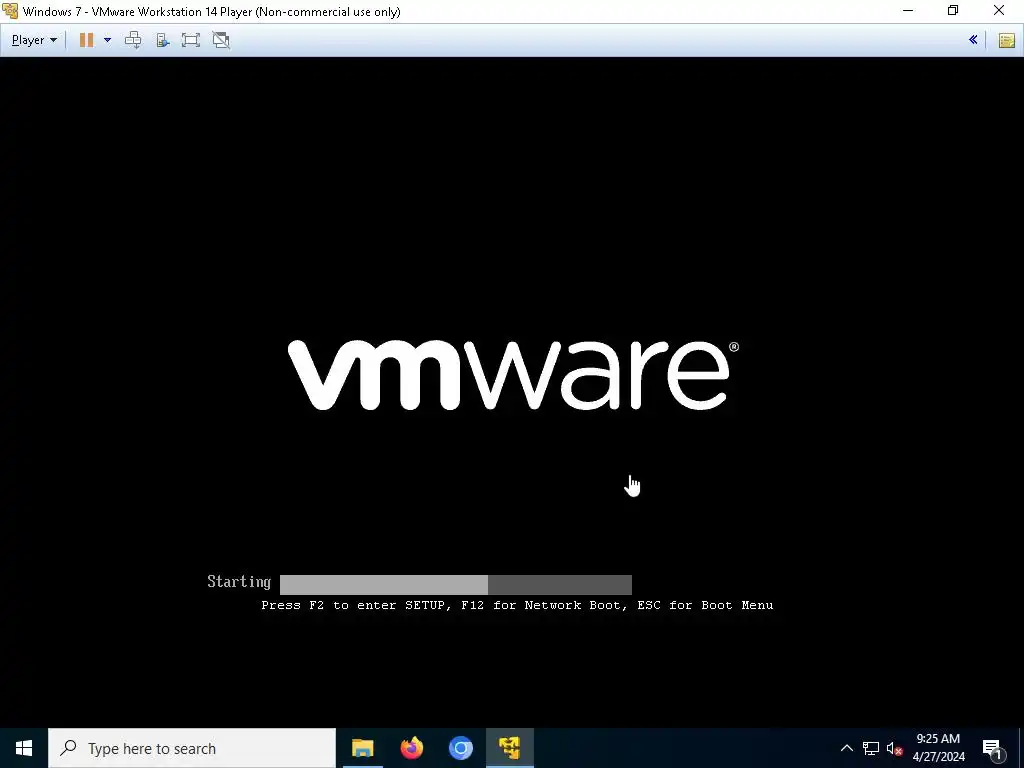
Task: Click the VMware Player title bar icon
Action: click(10, 11)
